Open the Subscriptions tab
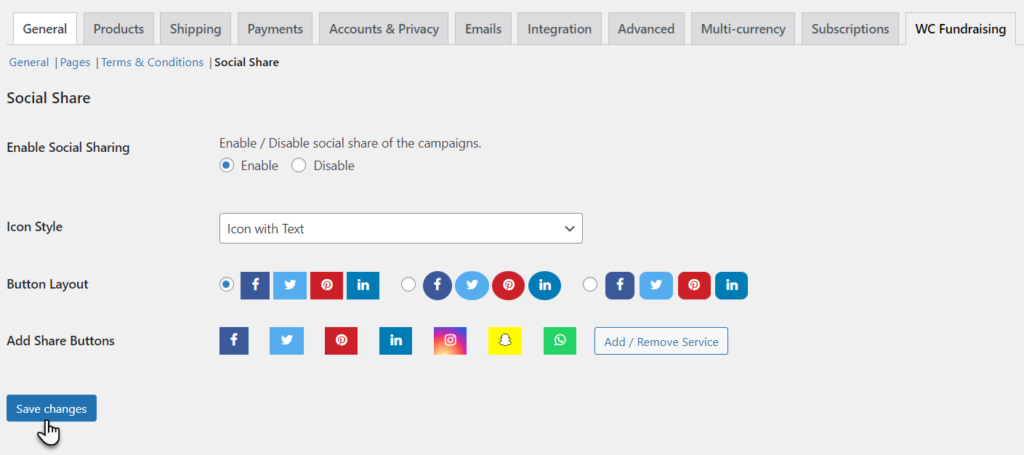 (x=850, y=29)
